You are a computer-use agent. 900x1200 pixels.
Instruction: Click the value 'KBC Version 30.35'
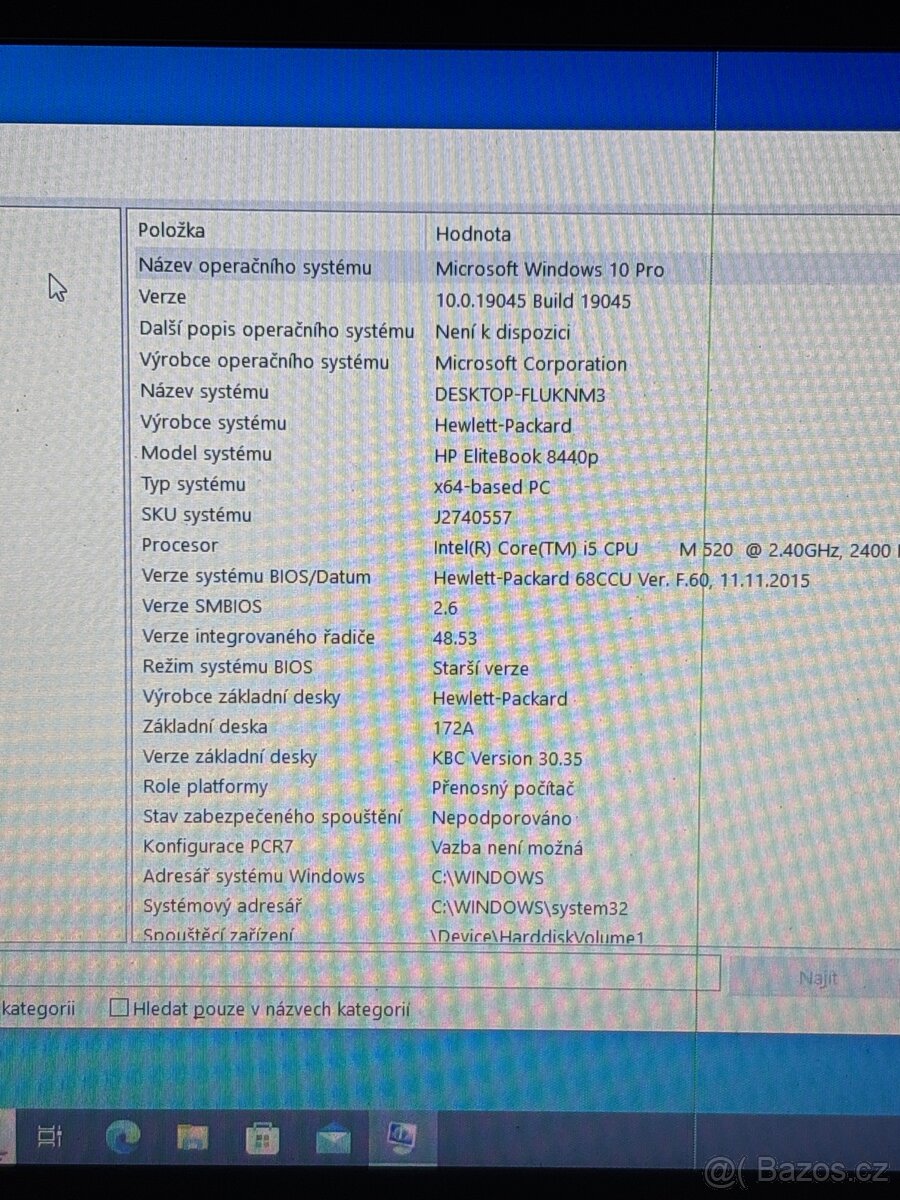point(507,758)
